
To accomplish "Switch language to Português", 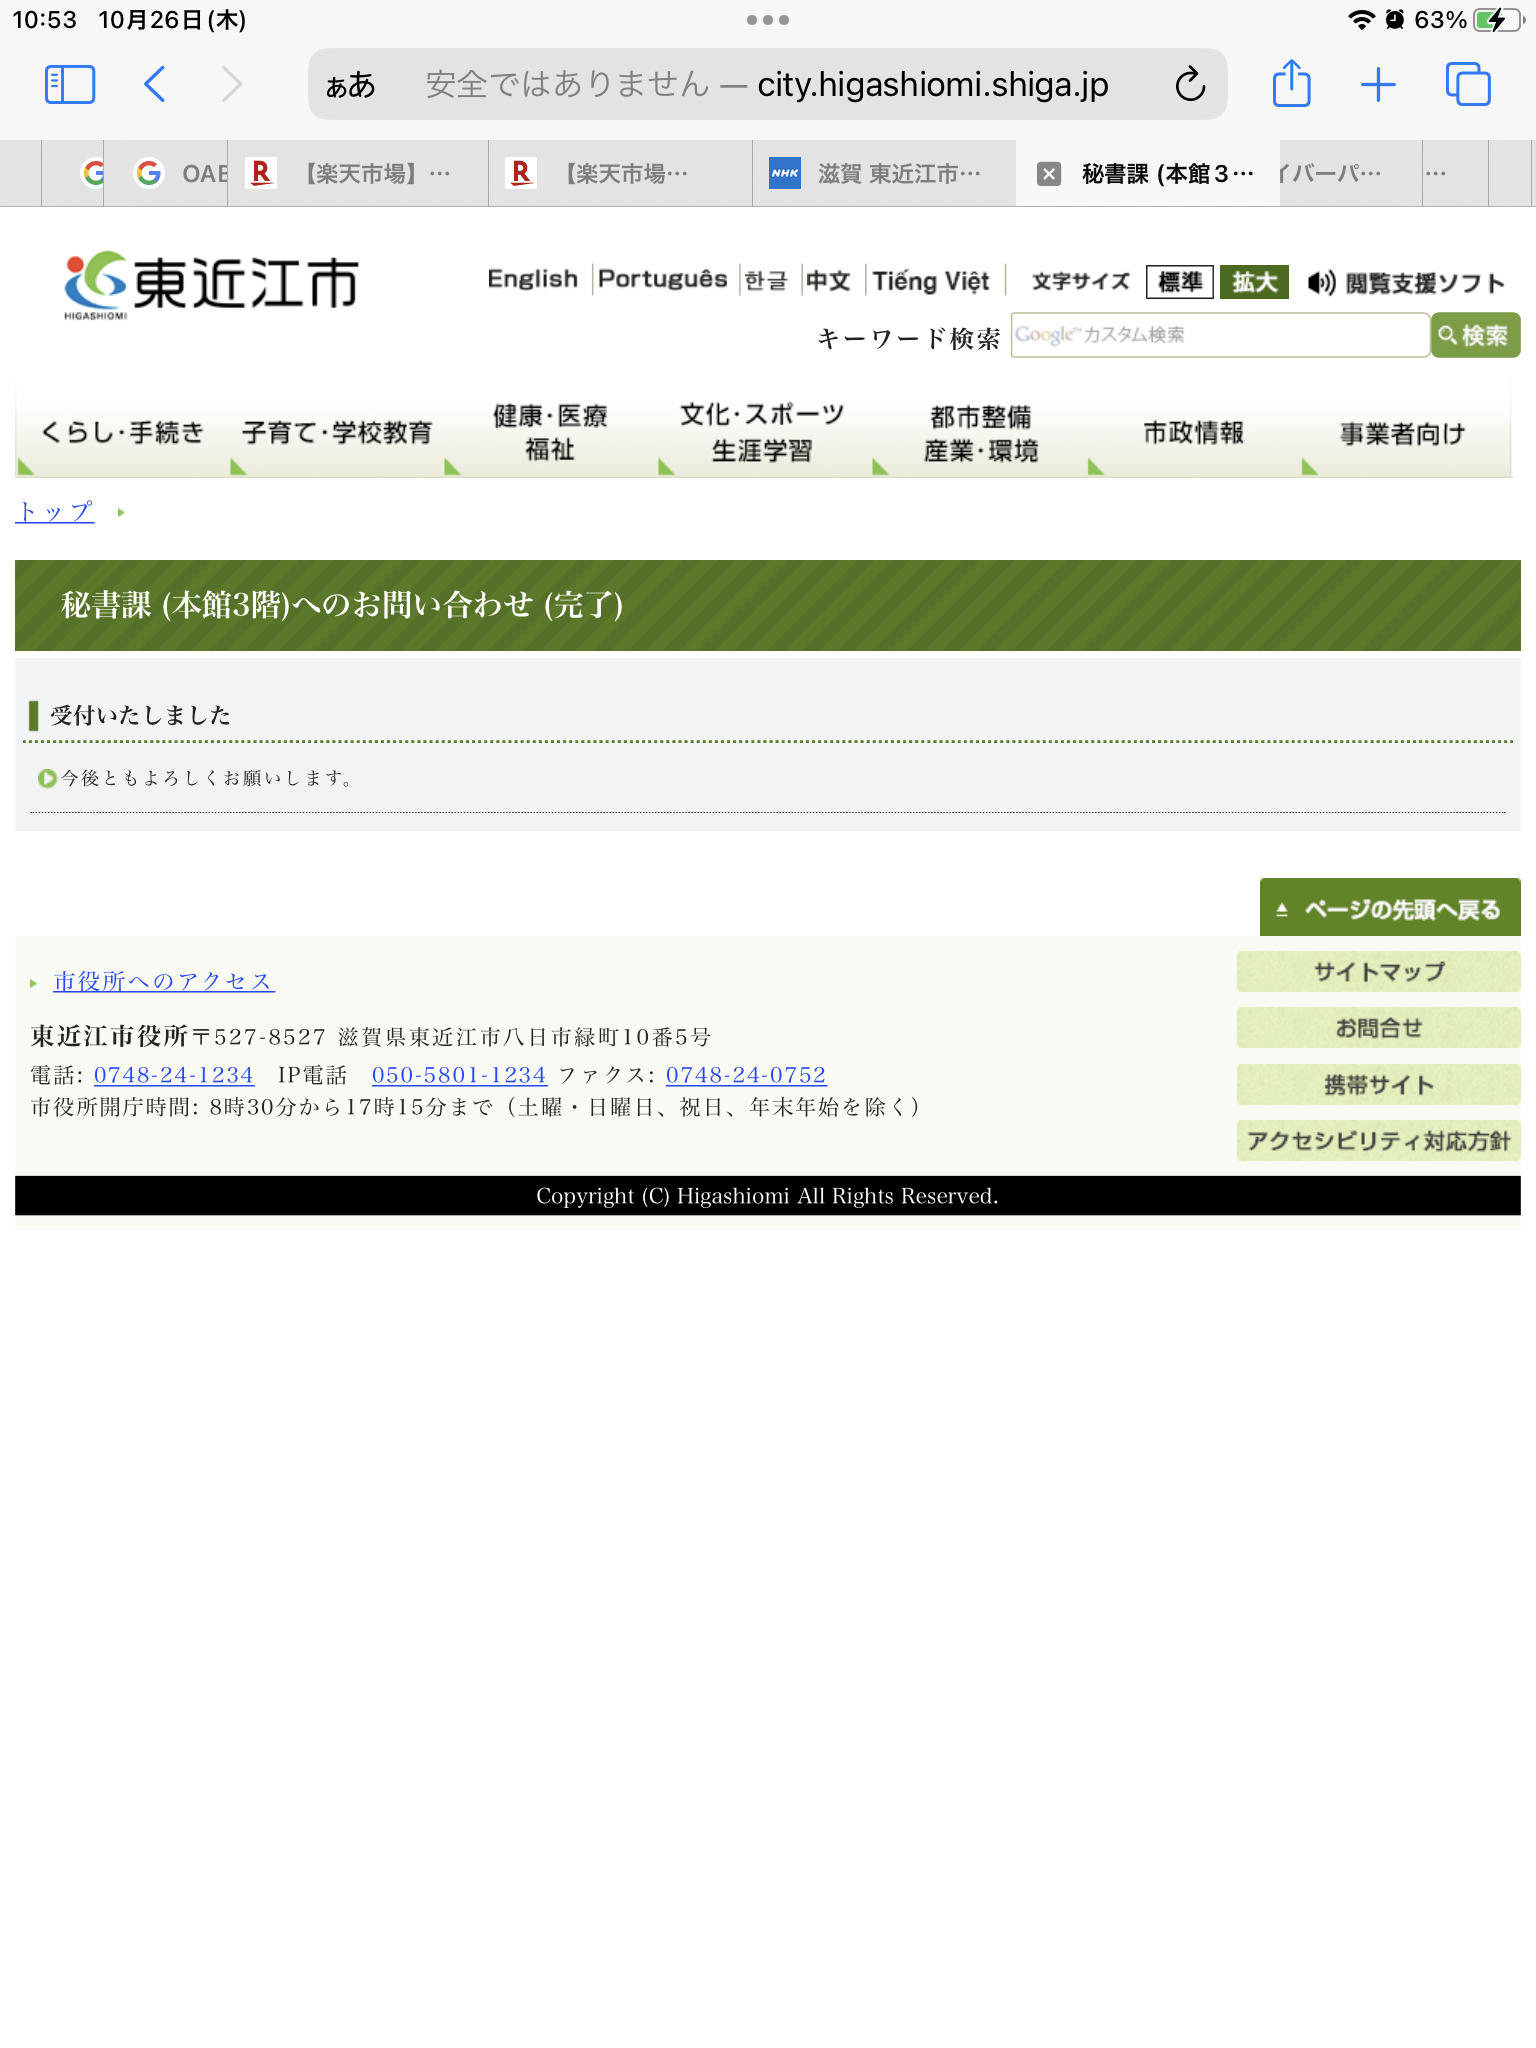I will click(662, 279).
